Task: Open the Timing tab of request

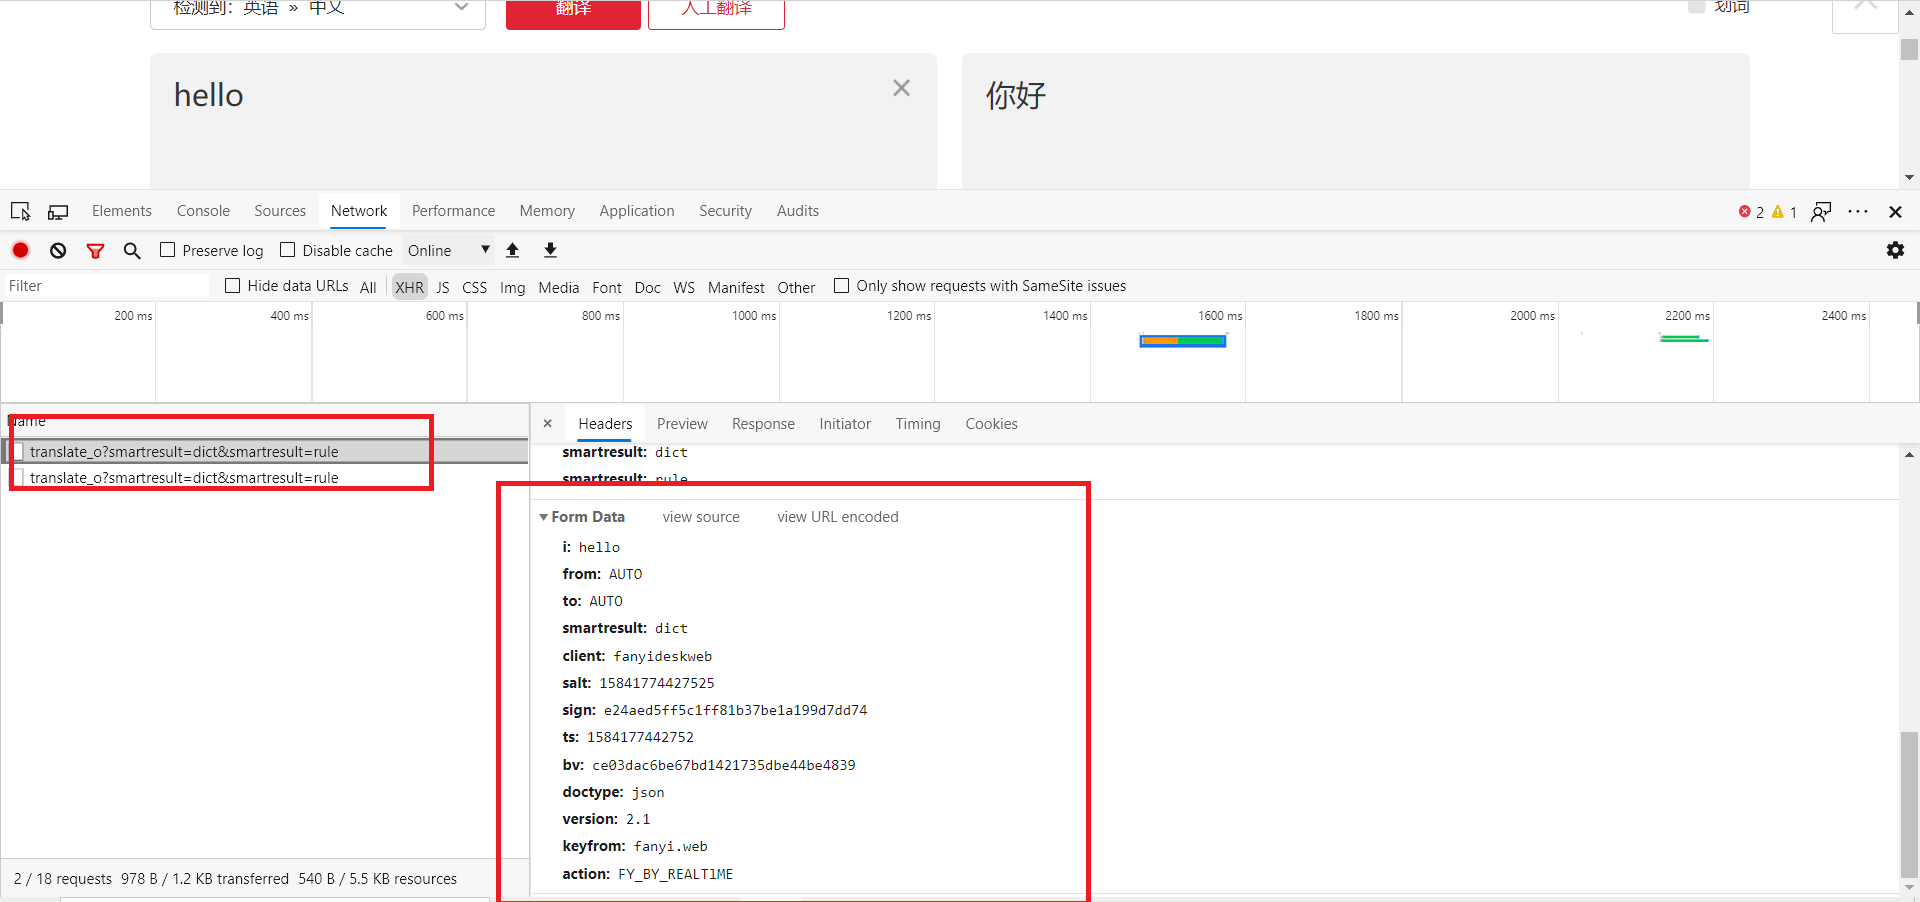Action: pos(918,424)
